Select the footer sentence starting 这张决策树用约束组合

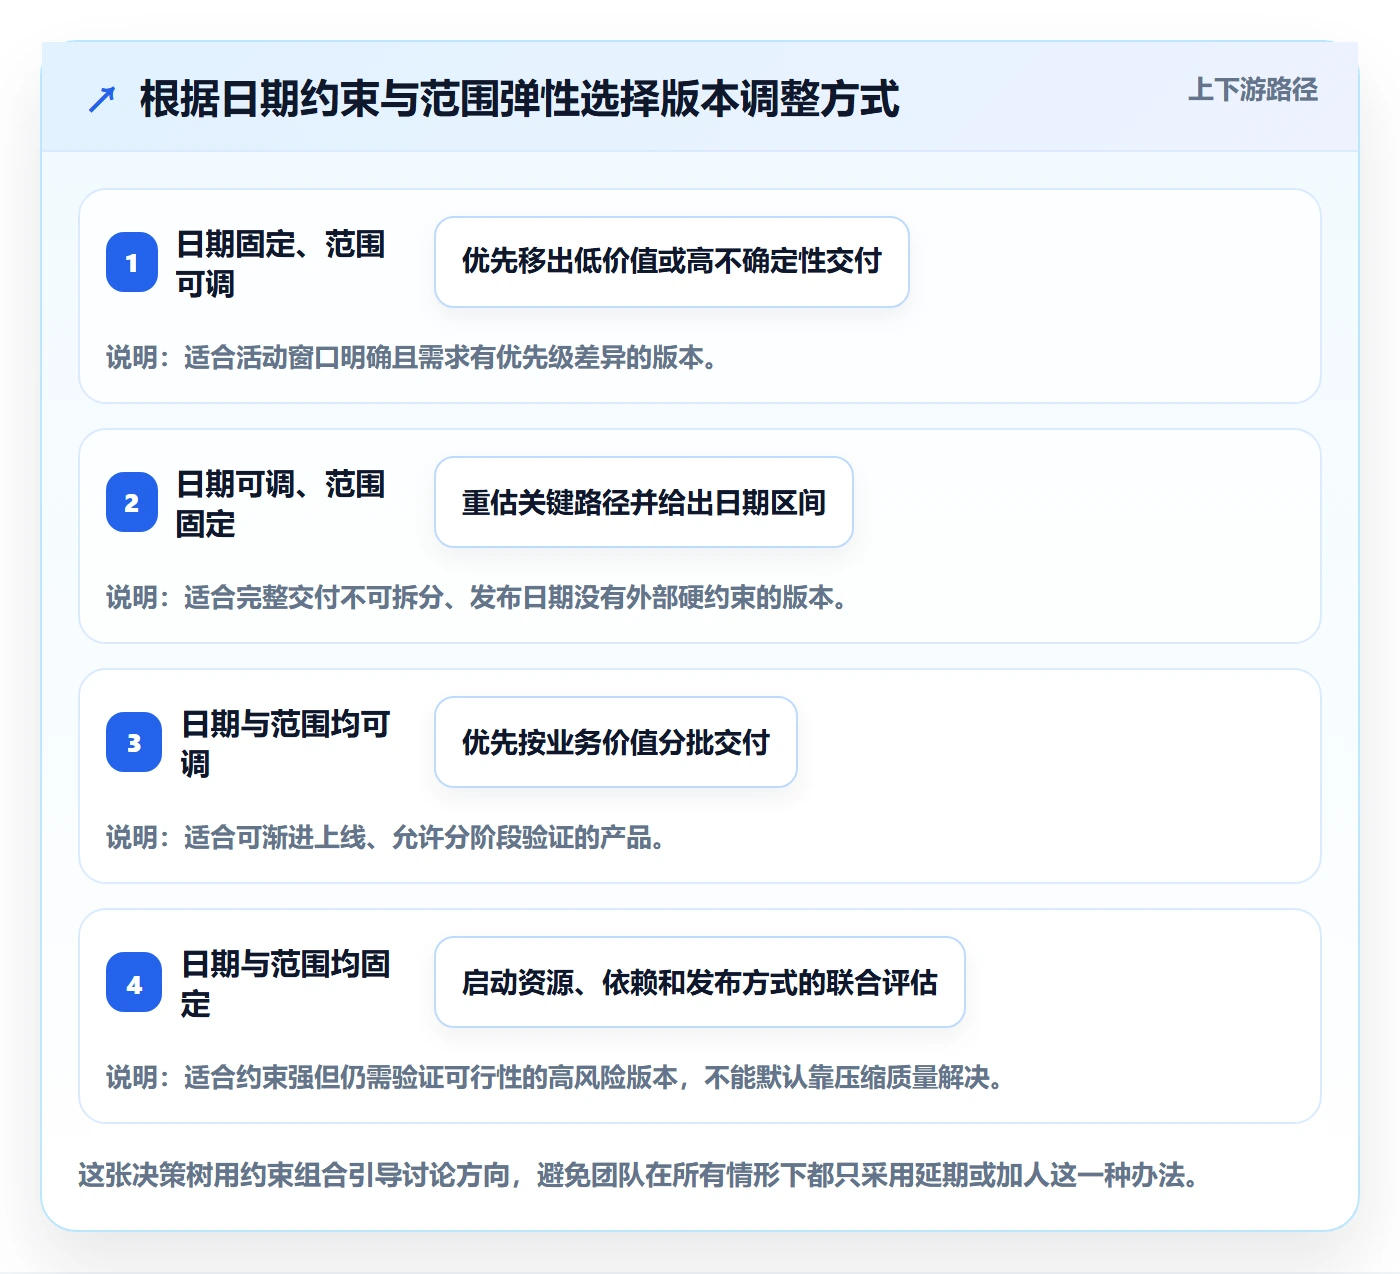(639, 1174)
